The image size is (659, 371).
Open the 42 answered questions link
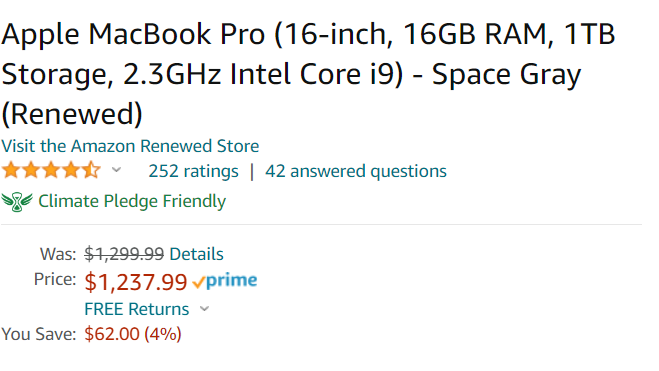356,171
